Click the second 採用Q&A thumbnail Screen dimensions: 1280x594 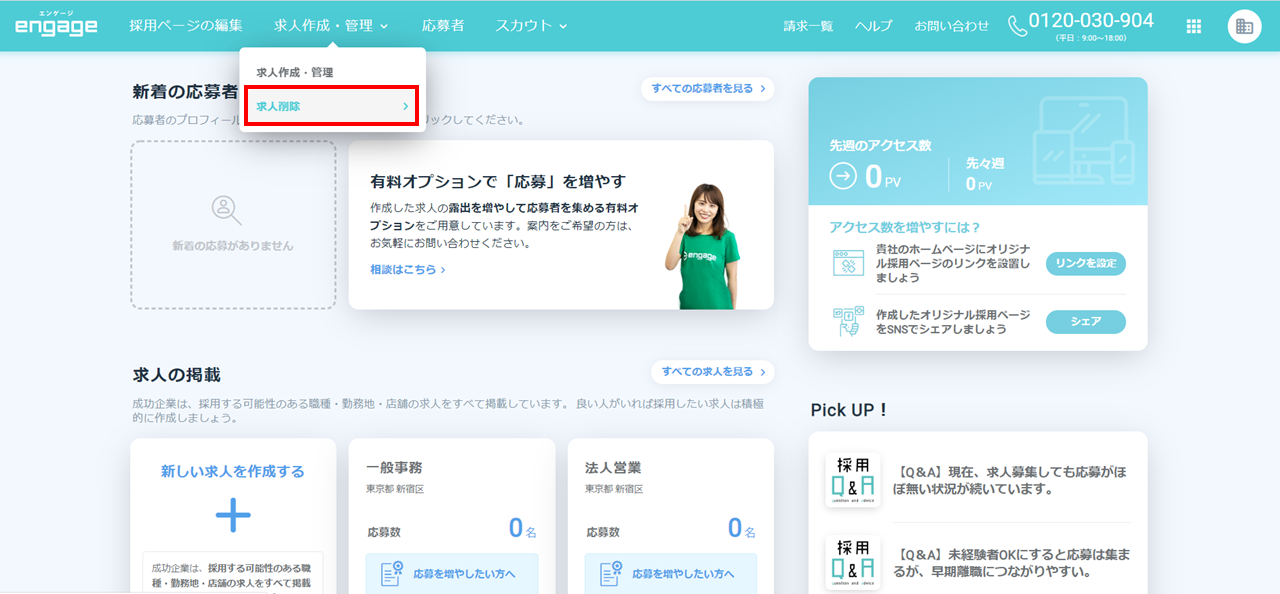coord(852,562)
